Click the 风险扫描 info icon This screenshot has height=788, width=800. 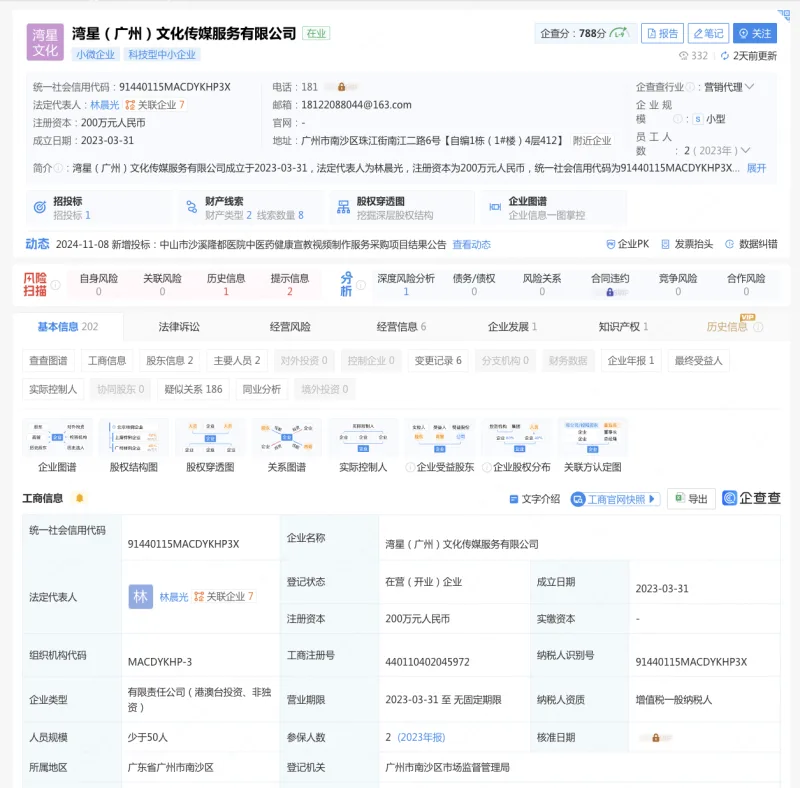56,285
